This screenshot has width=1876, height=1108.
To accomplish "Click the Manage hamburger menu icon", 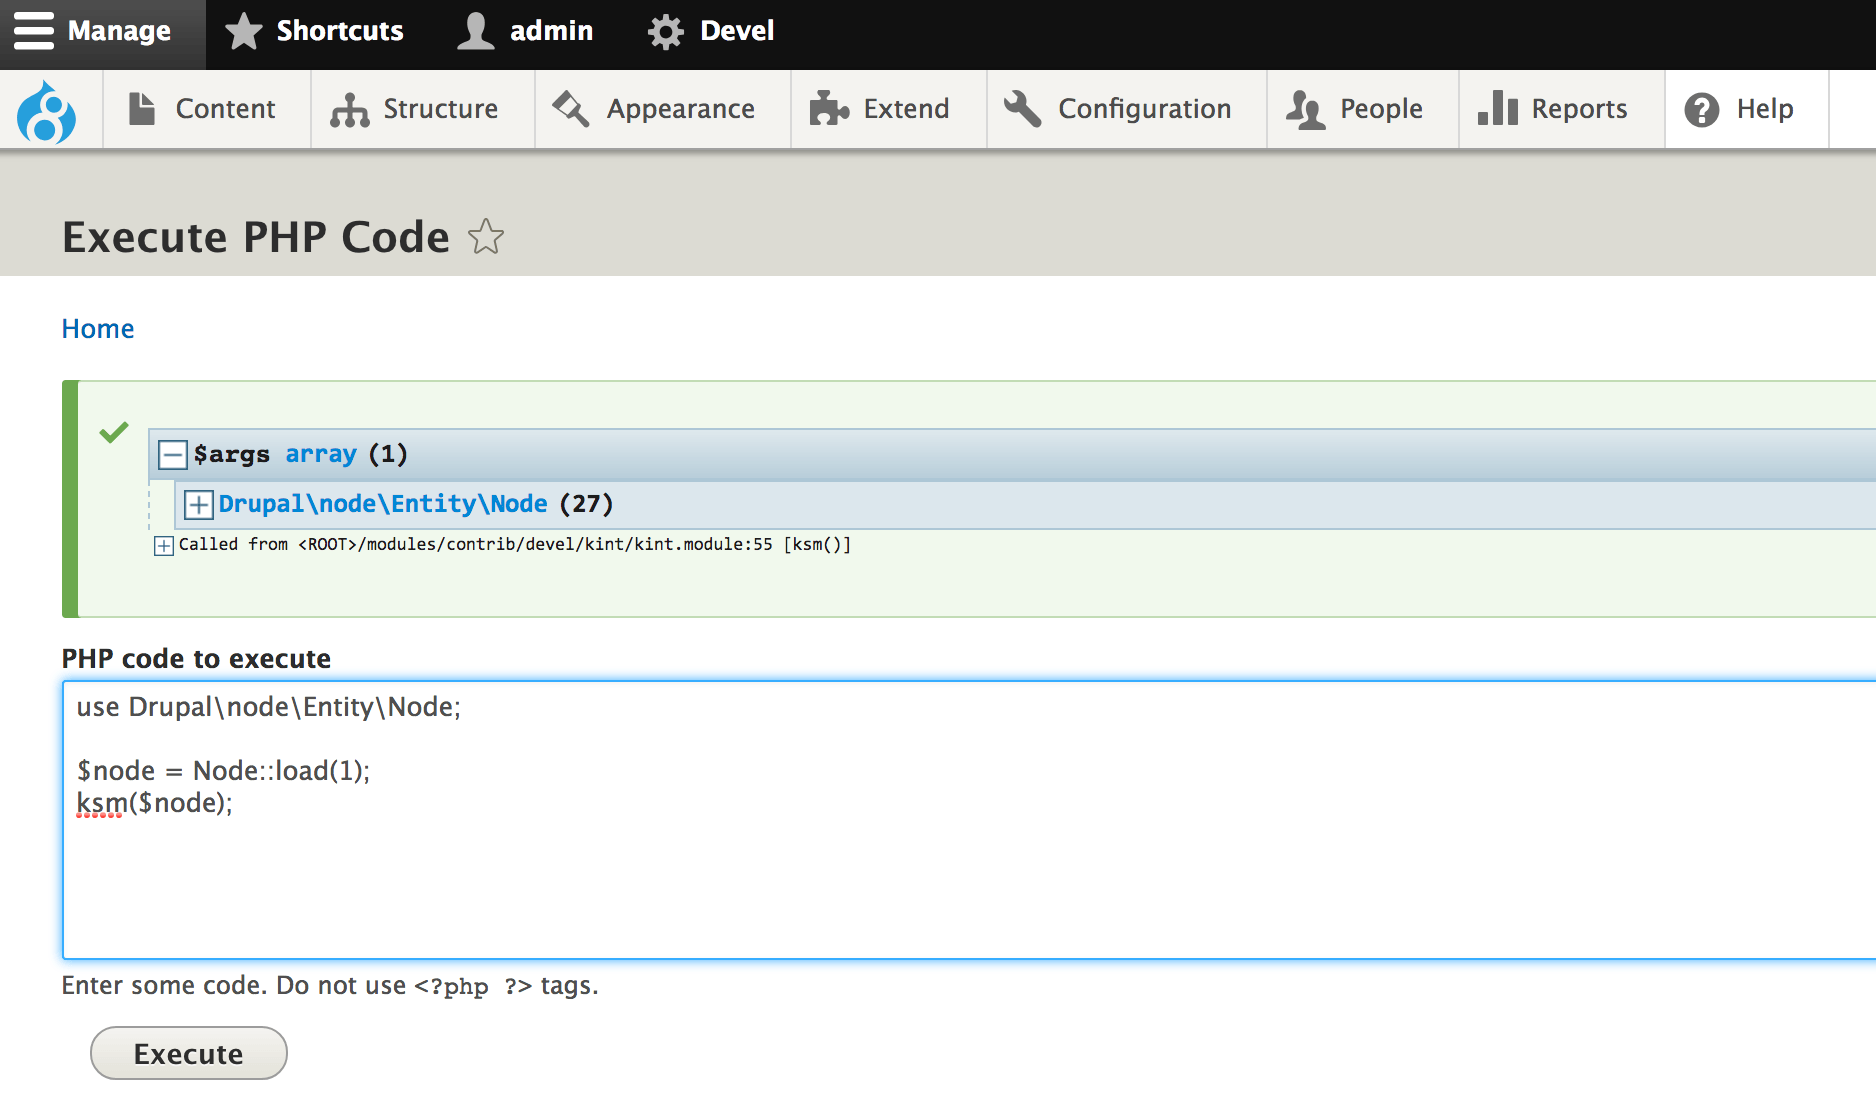I will point(34,30).
